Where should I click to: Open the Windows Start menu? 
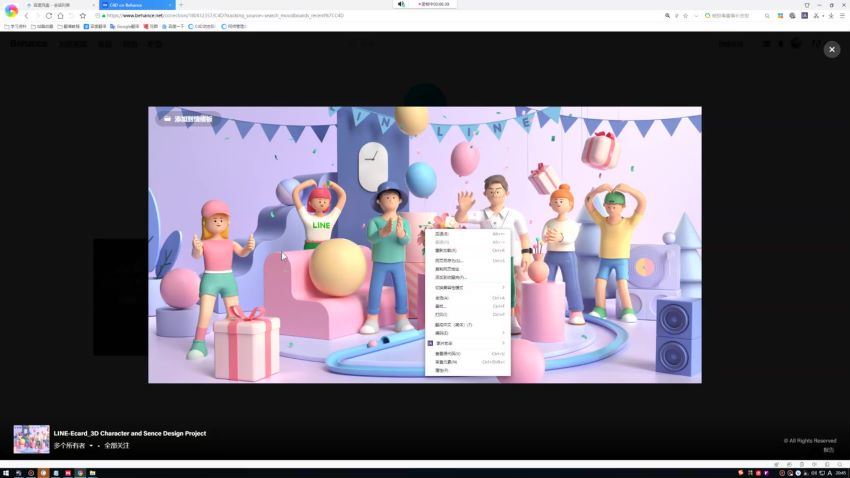[x=6, y=473]
